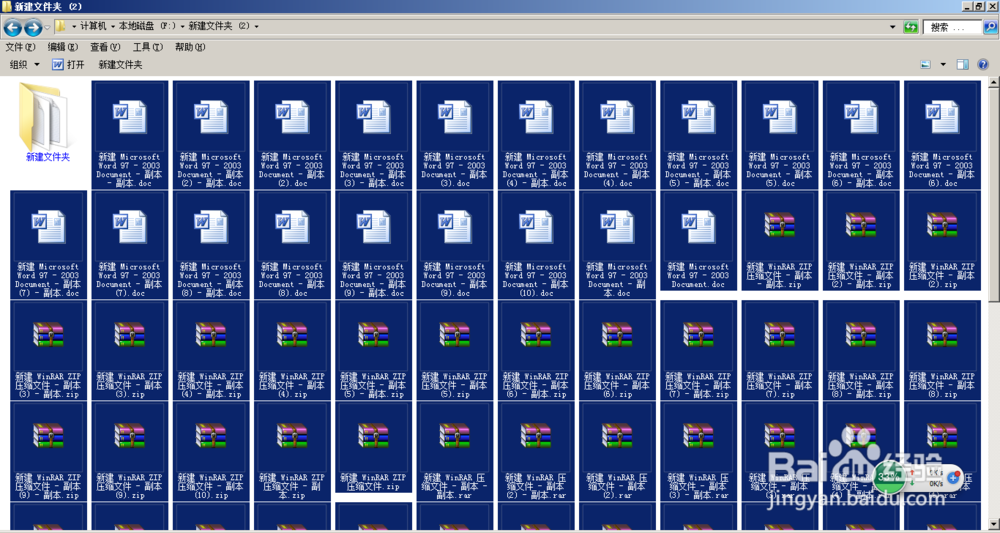Expand the 本地磁盘 (F:) breadcrumb arrow
The width and height of the screenshot is (1000, 533).
pyautogui.click(x=183, y=27)
